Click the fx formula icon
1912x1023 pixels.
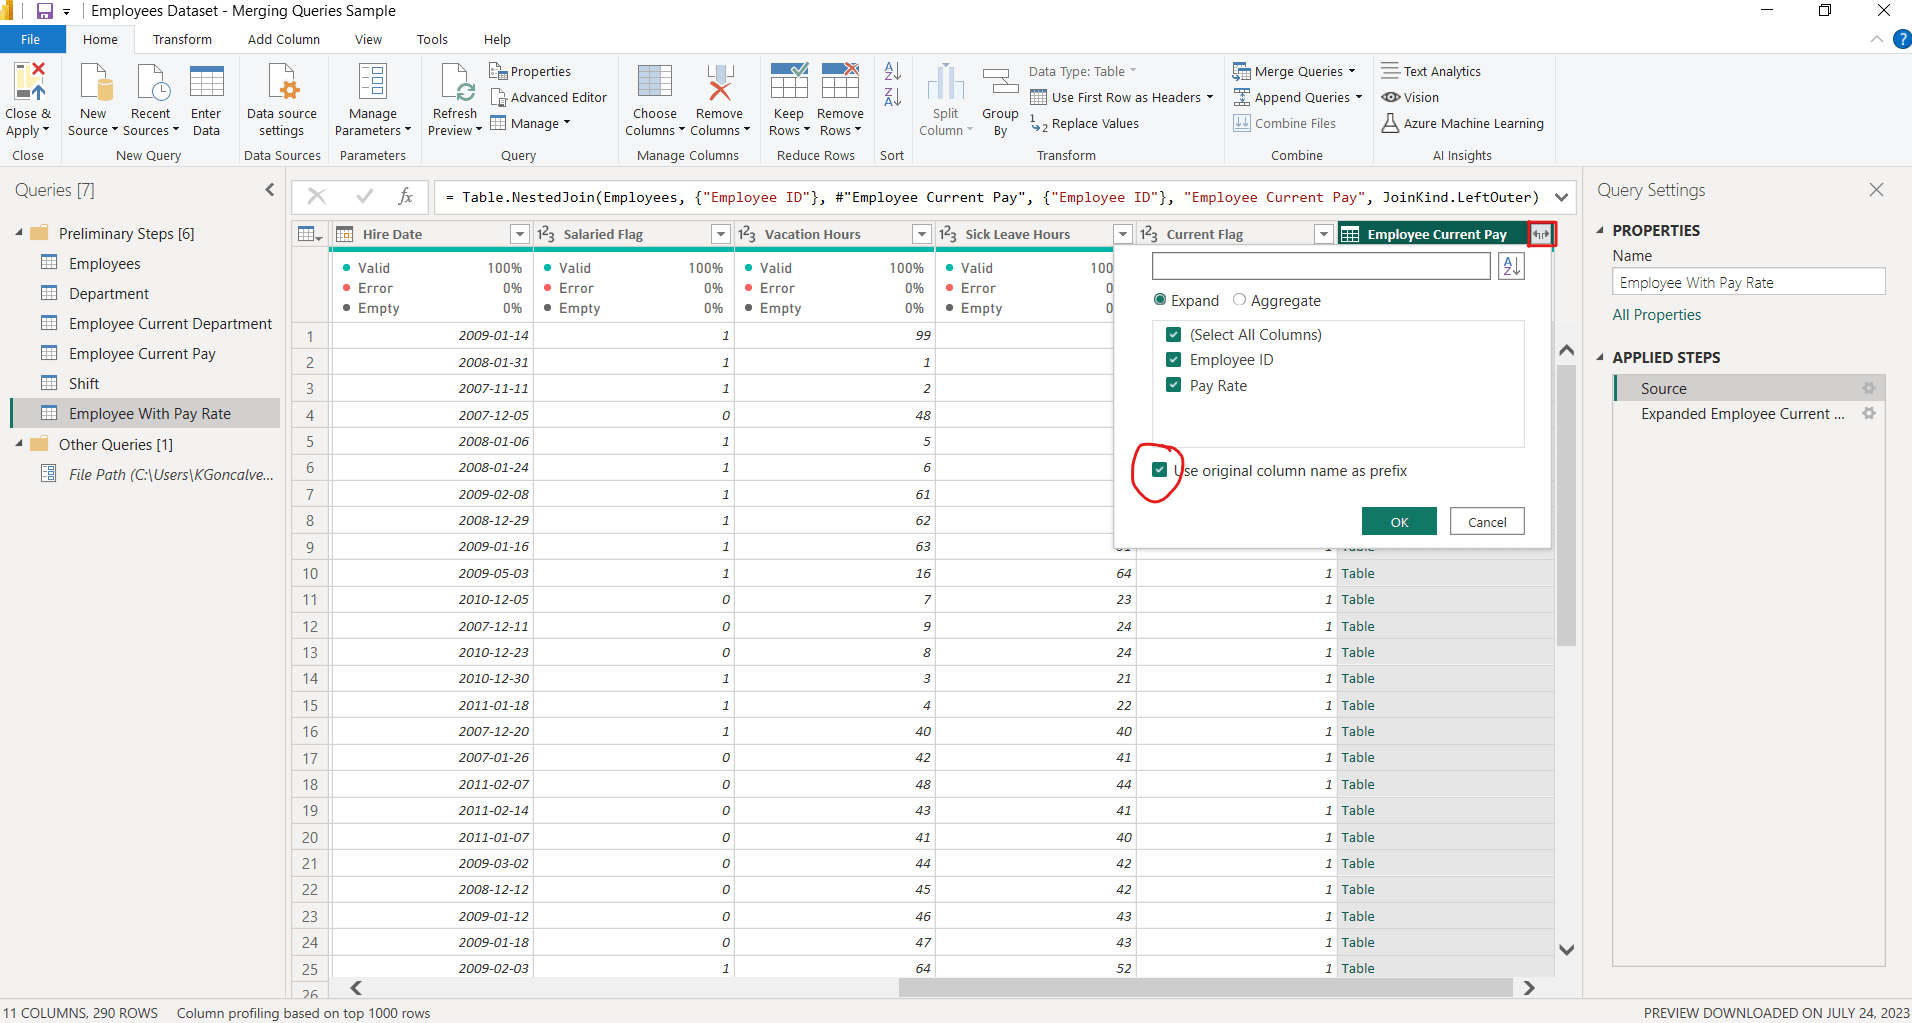coord(406,197)
